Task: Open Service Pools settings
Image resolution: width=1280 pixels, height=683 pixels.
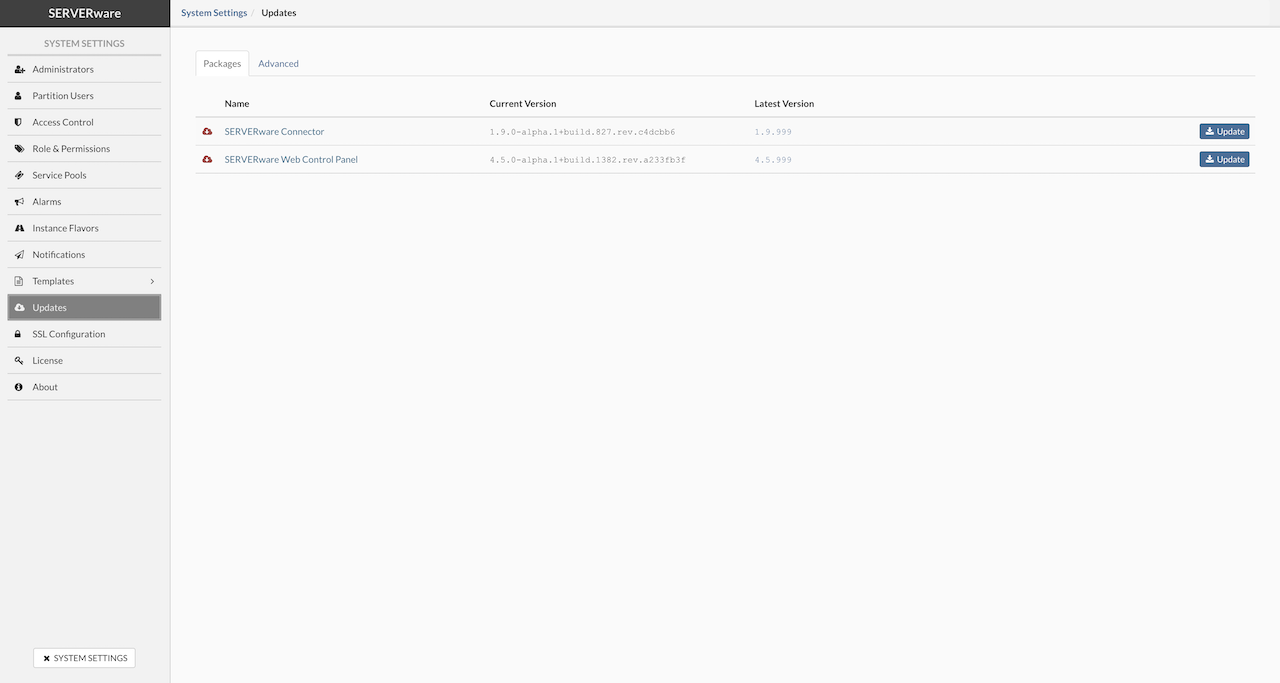Action: tap(59, 175)
